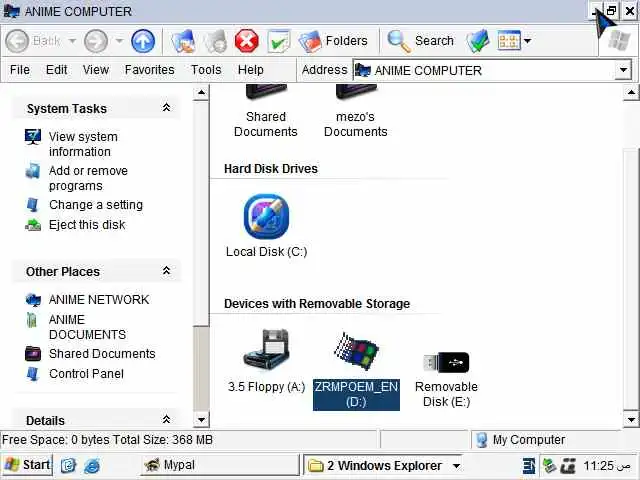Select the Shared Documents folder in file pane
The height and width of the screenshot is (480, 640).
pyautogui.click(x=266, y=112)
